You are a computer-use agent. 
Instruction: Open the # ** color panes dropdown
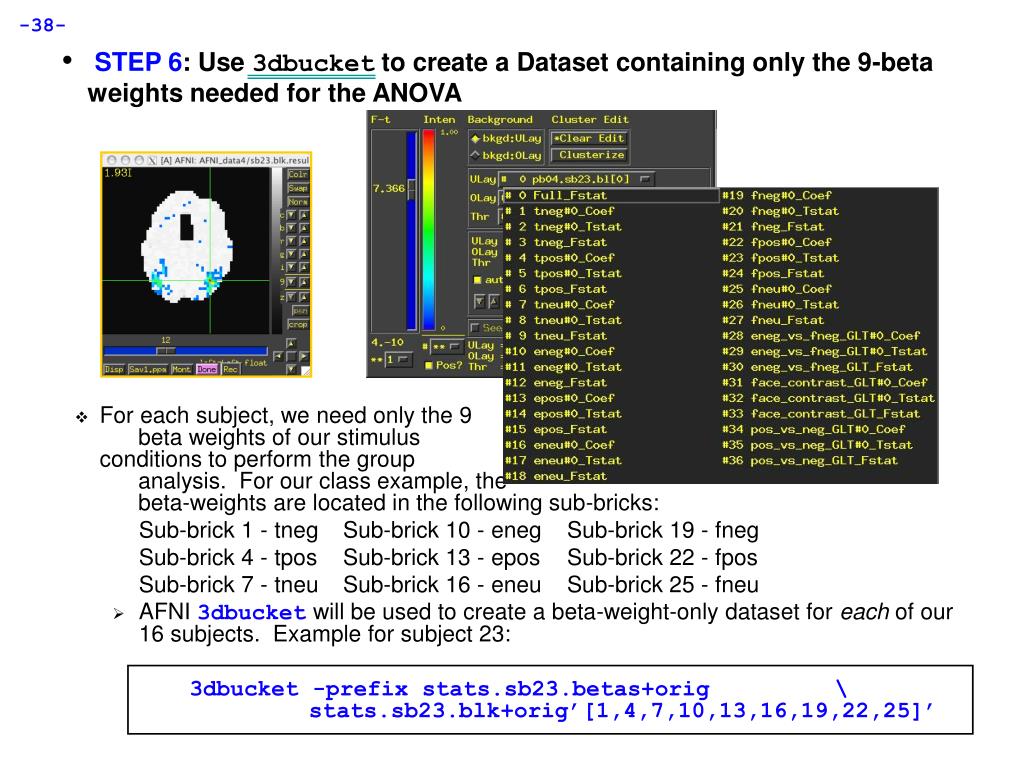[447, 346]
